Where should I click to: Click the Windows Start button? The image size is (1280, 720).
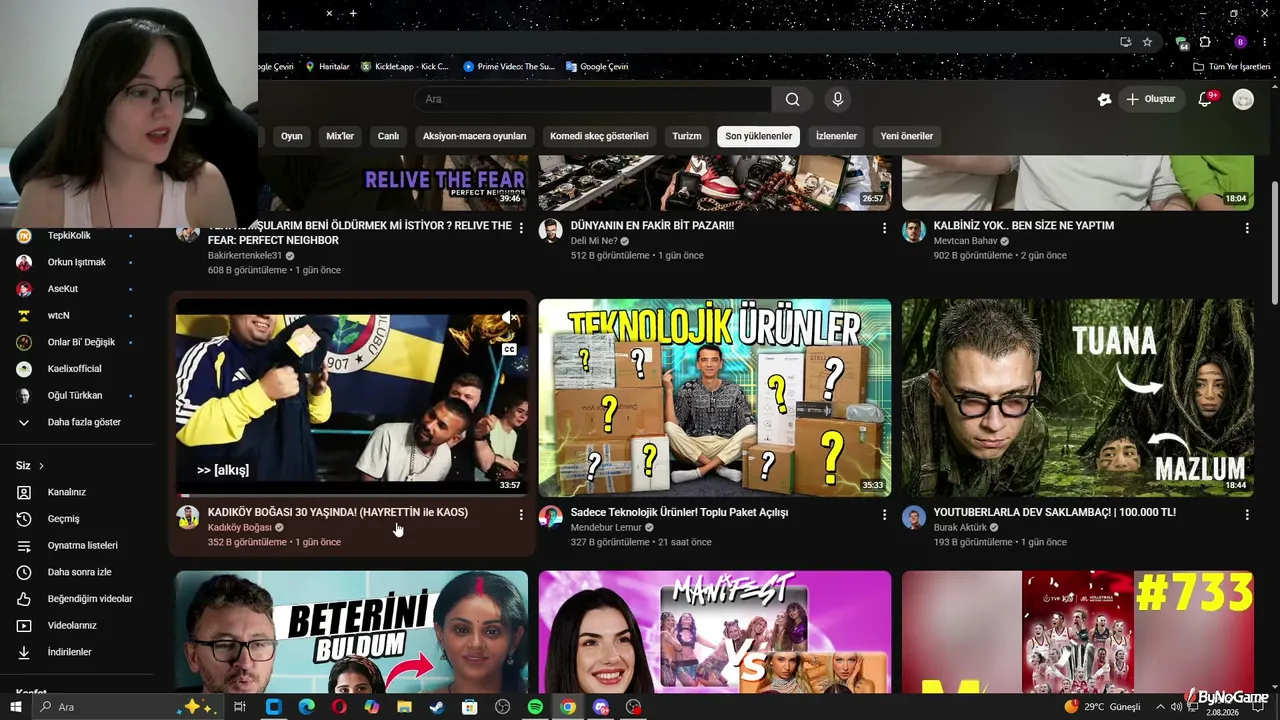coord(16,707)
